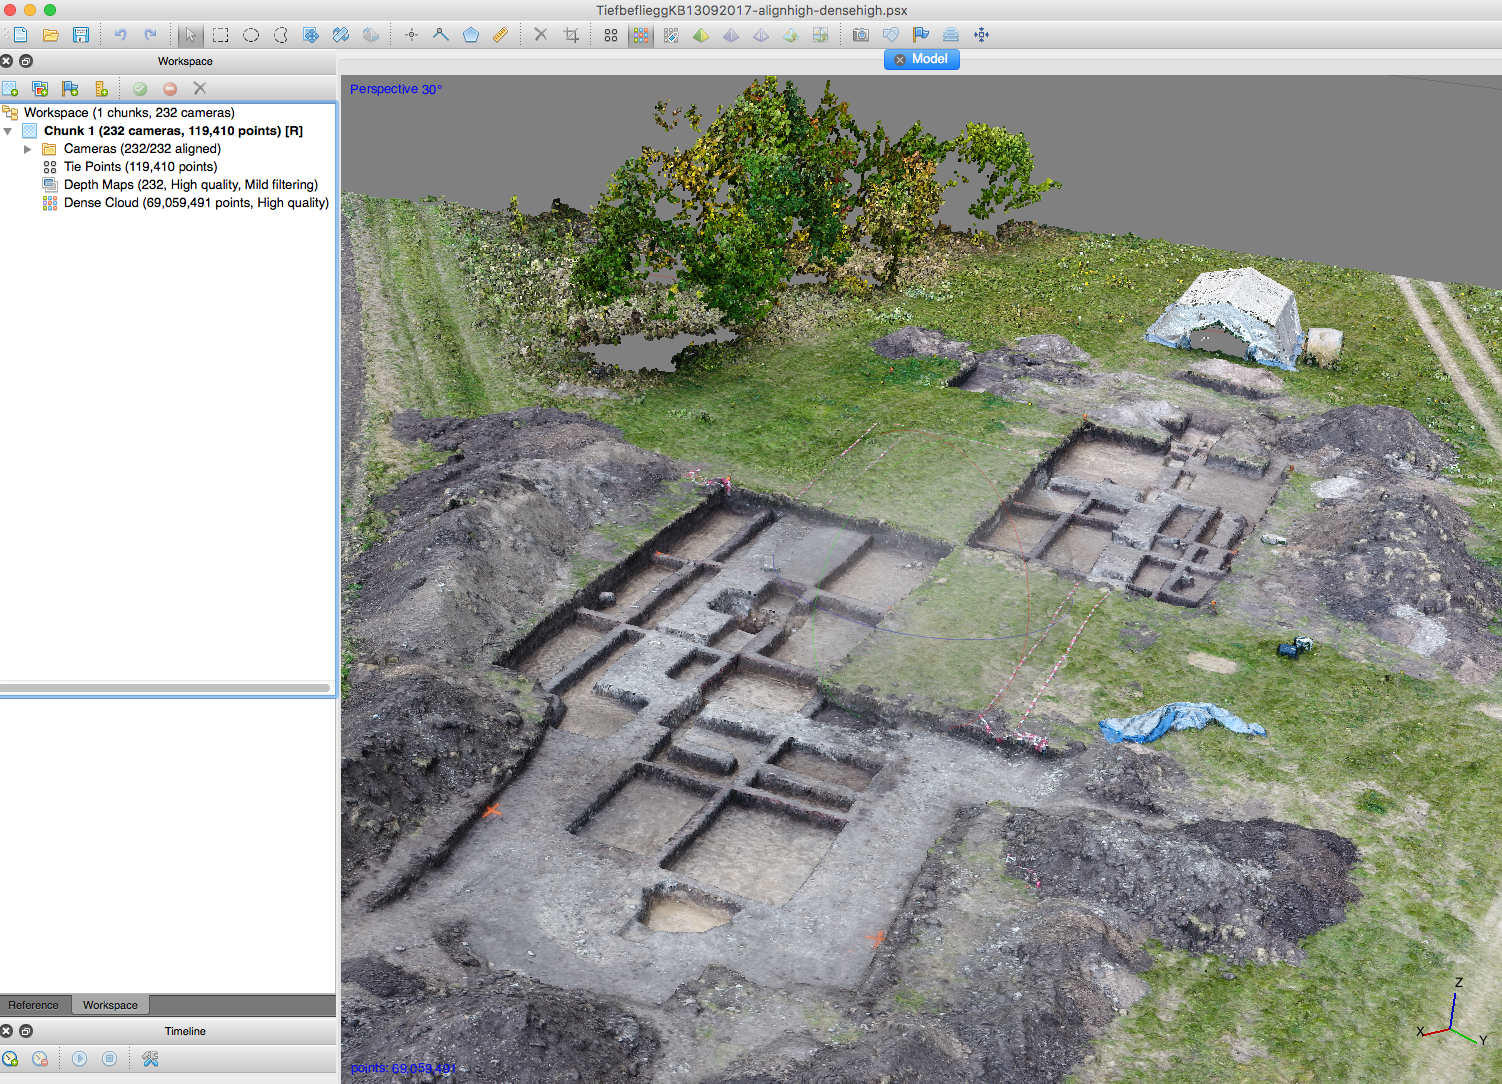Create a new project document
1502x1084 pixels.
click(x=20, y=35)
